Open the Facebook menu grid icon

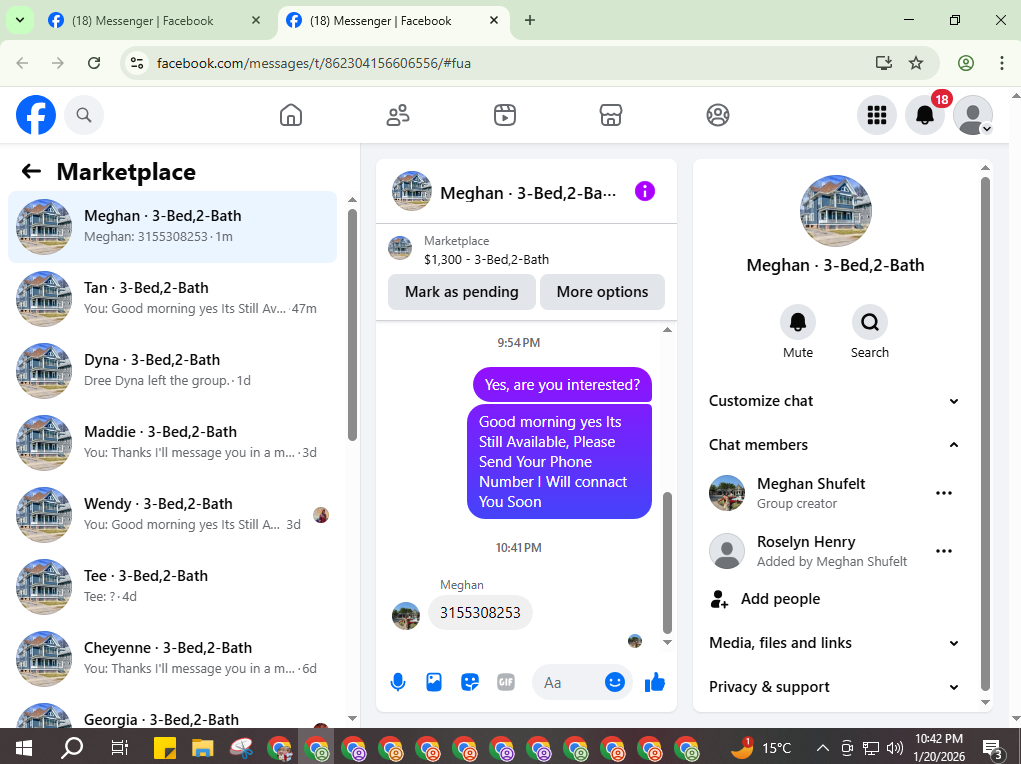[876, 115]
